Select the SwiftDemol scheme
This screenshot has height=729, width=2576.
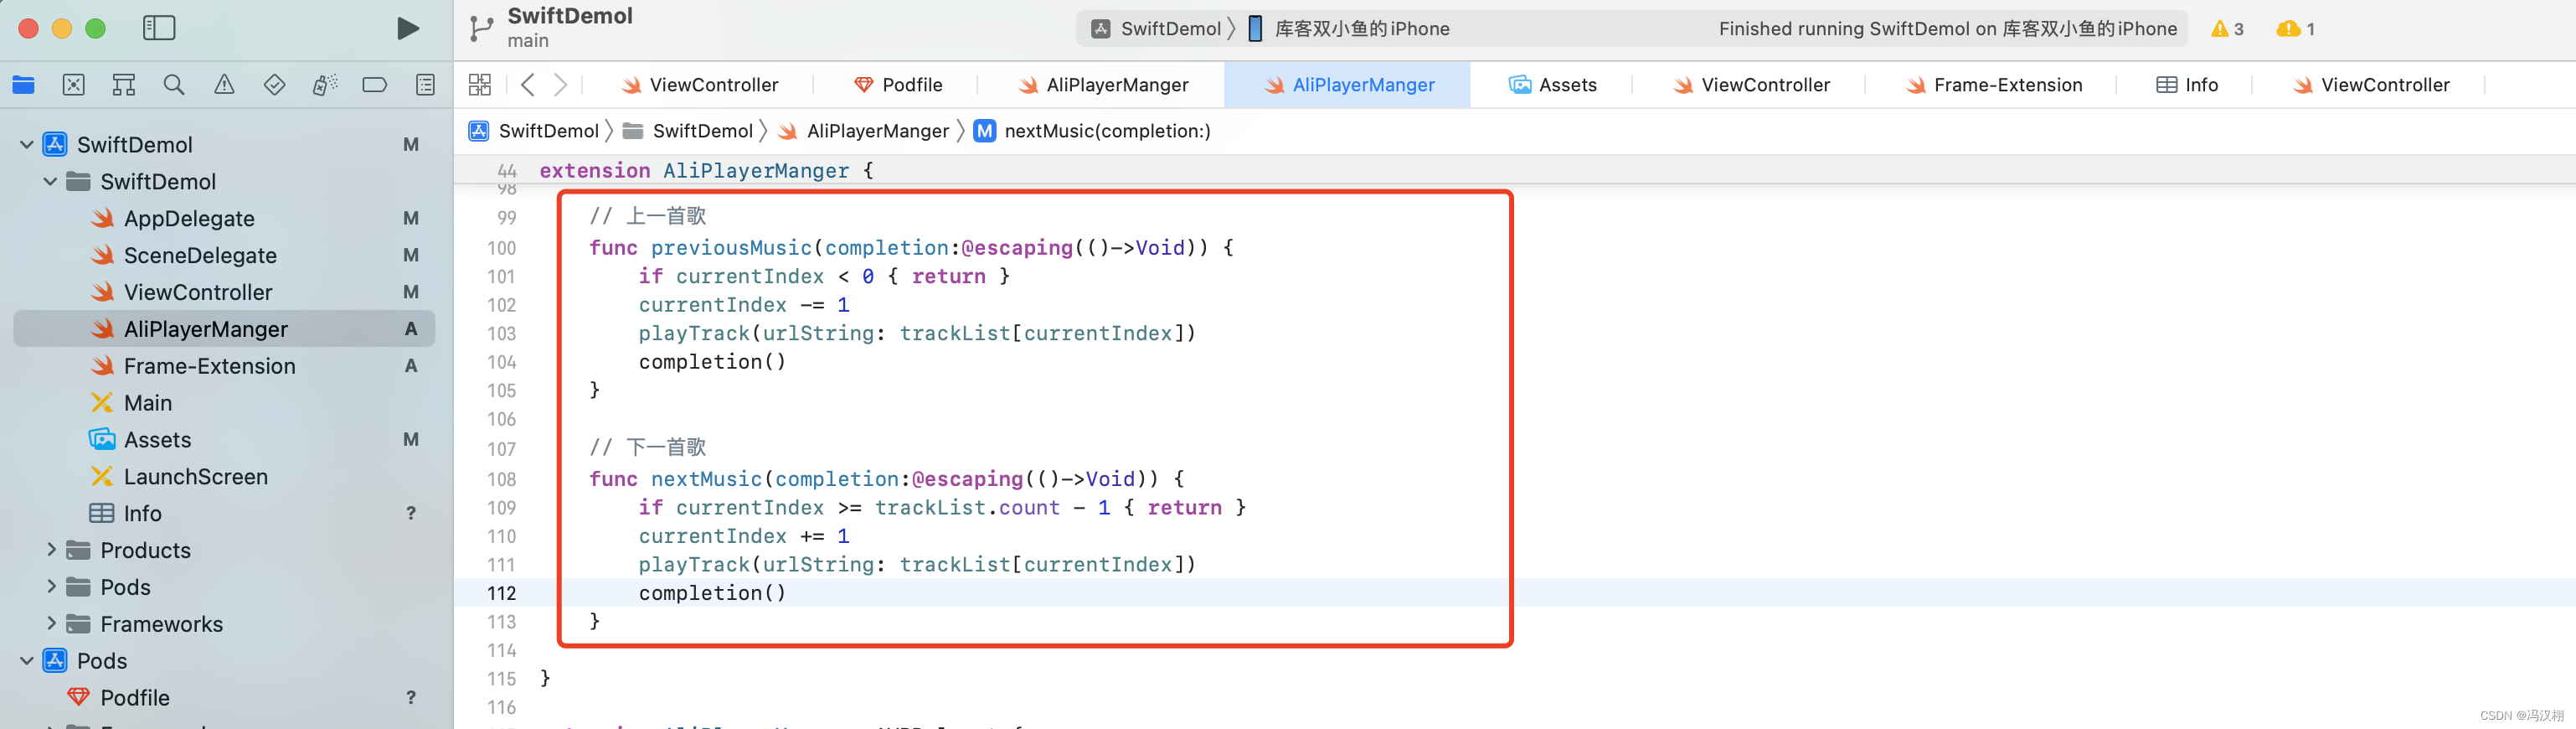(1157, 29)
